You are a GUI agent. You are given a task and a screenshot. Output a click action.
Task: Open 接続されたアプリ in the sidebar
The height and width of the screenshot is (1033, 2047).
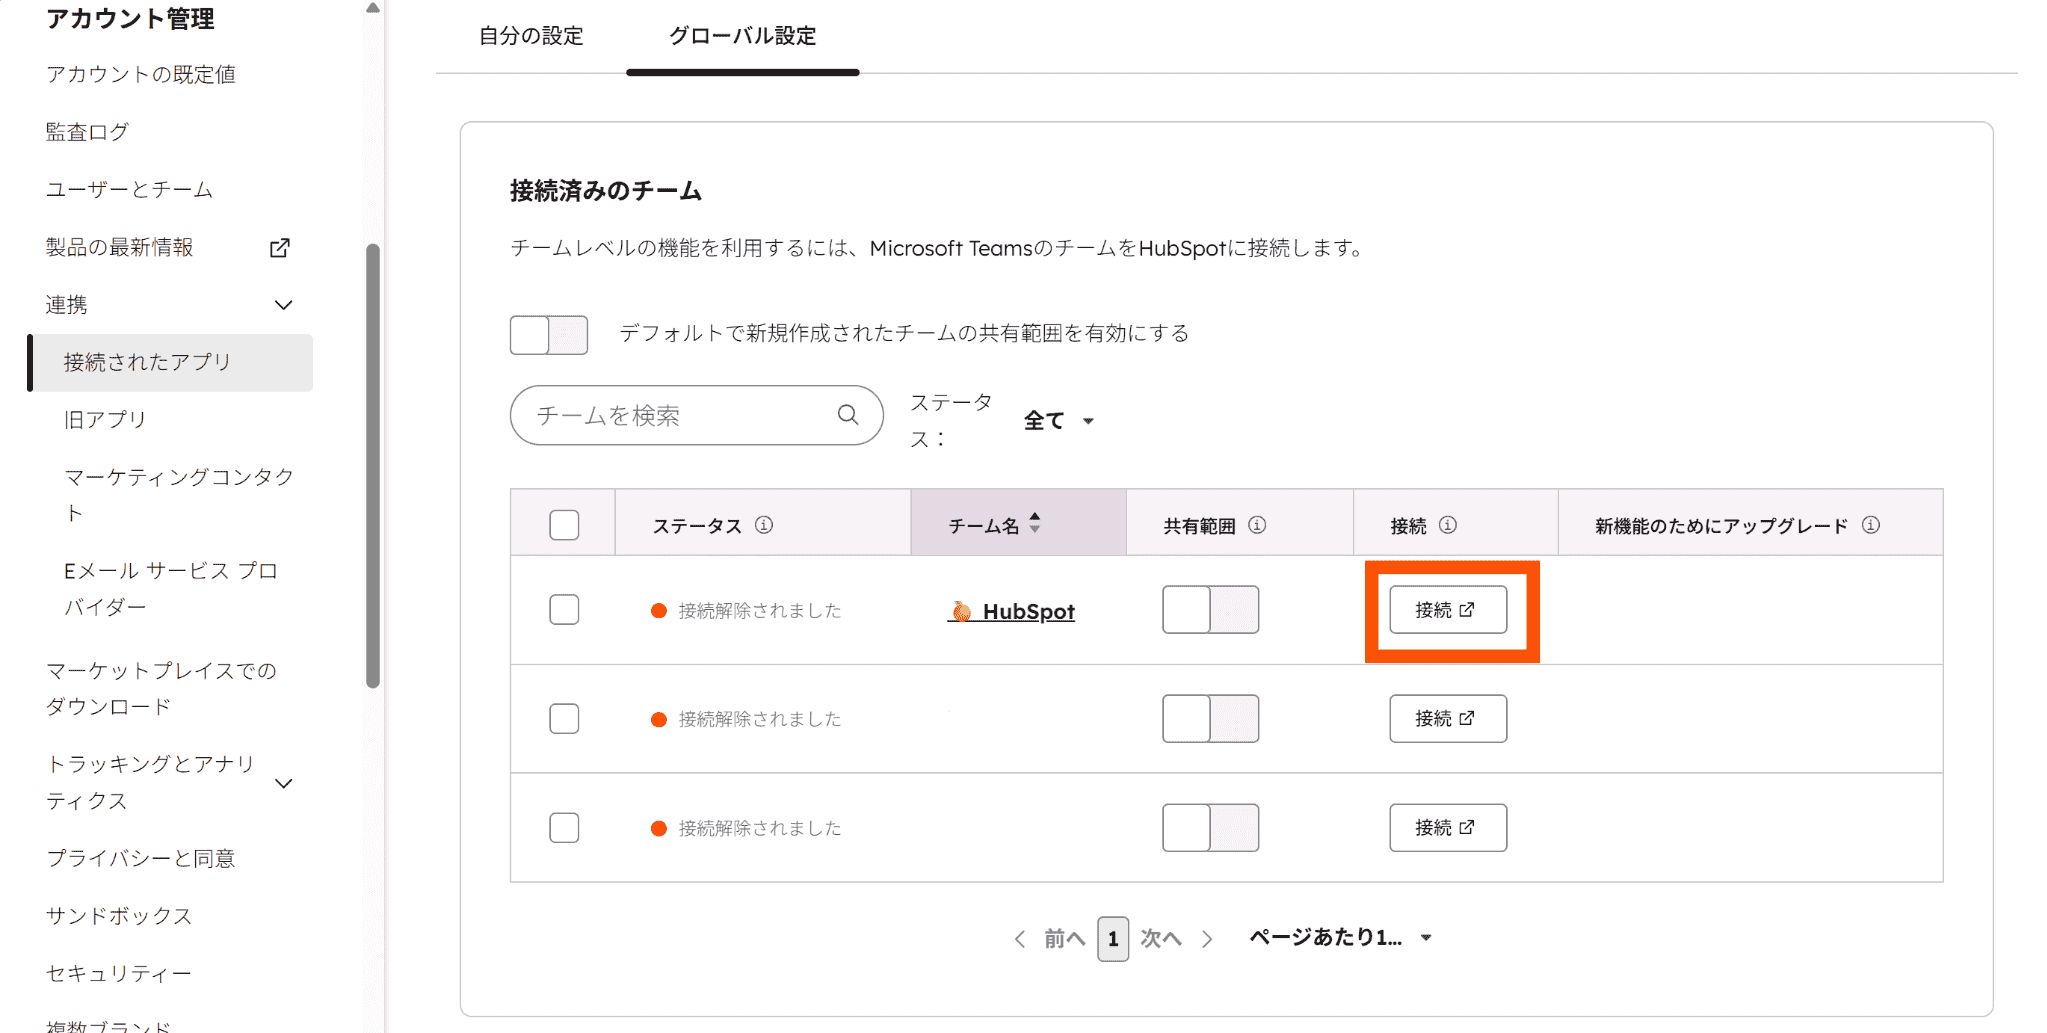click(x=148, y=362)
